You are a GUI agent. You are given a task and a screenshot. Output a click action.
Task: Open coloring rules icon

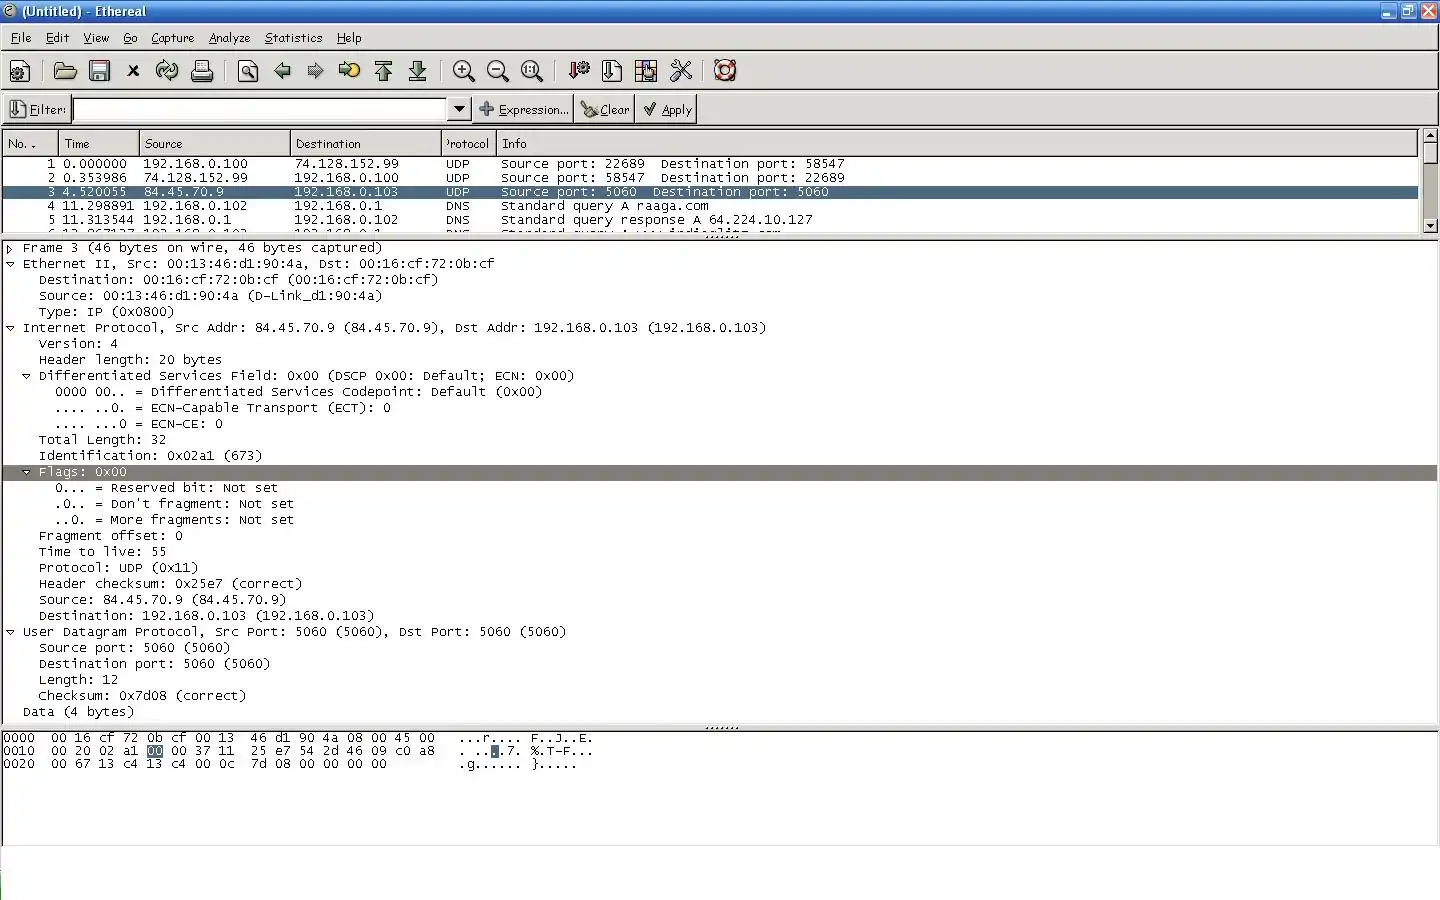646,71
